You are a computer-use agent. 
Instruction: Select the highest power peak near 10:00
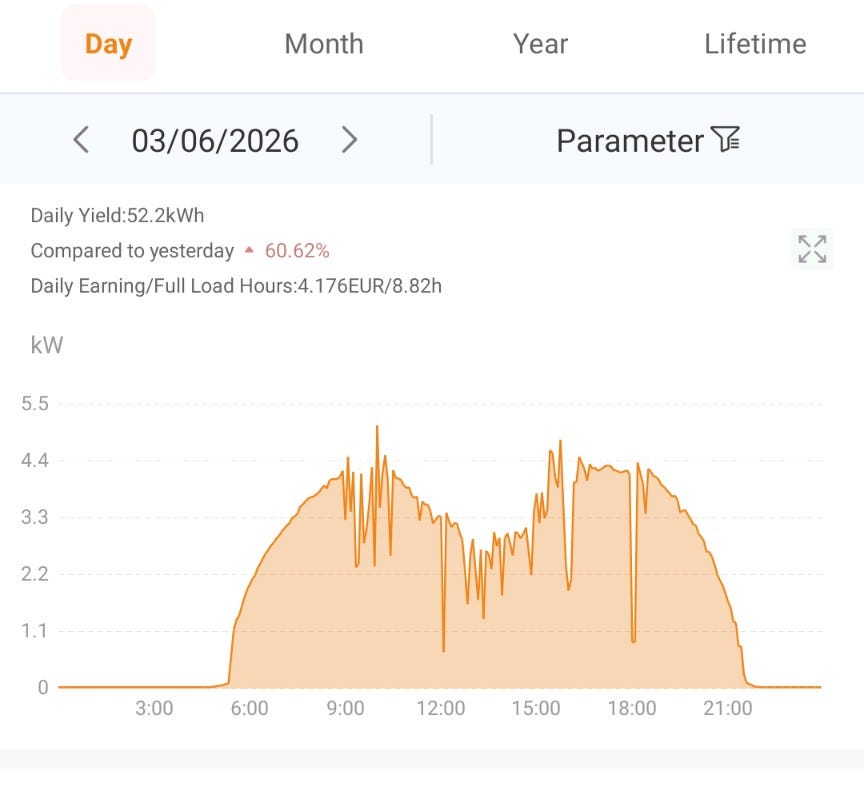click(377, 427)
